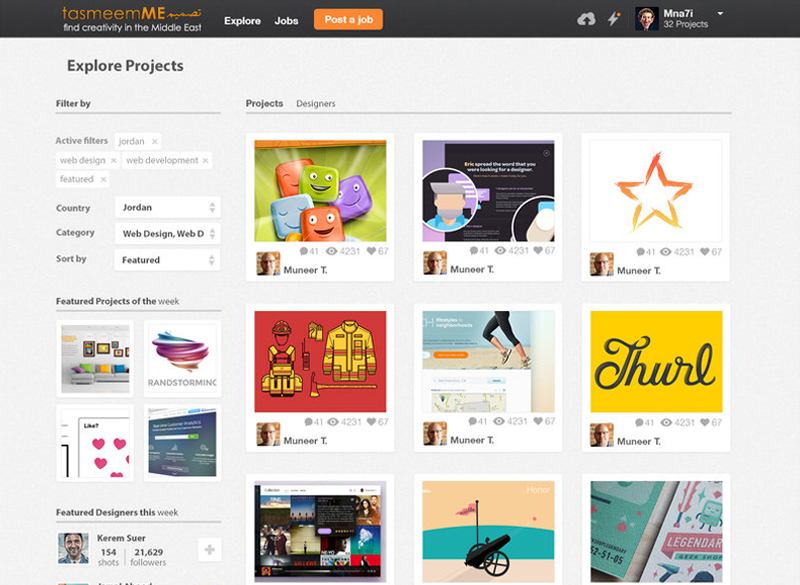Open the lightning bolt activity icon
The width and height of the screenshot is (800, 585).
coord(614,19)
